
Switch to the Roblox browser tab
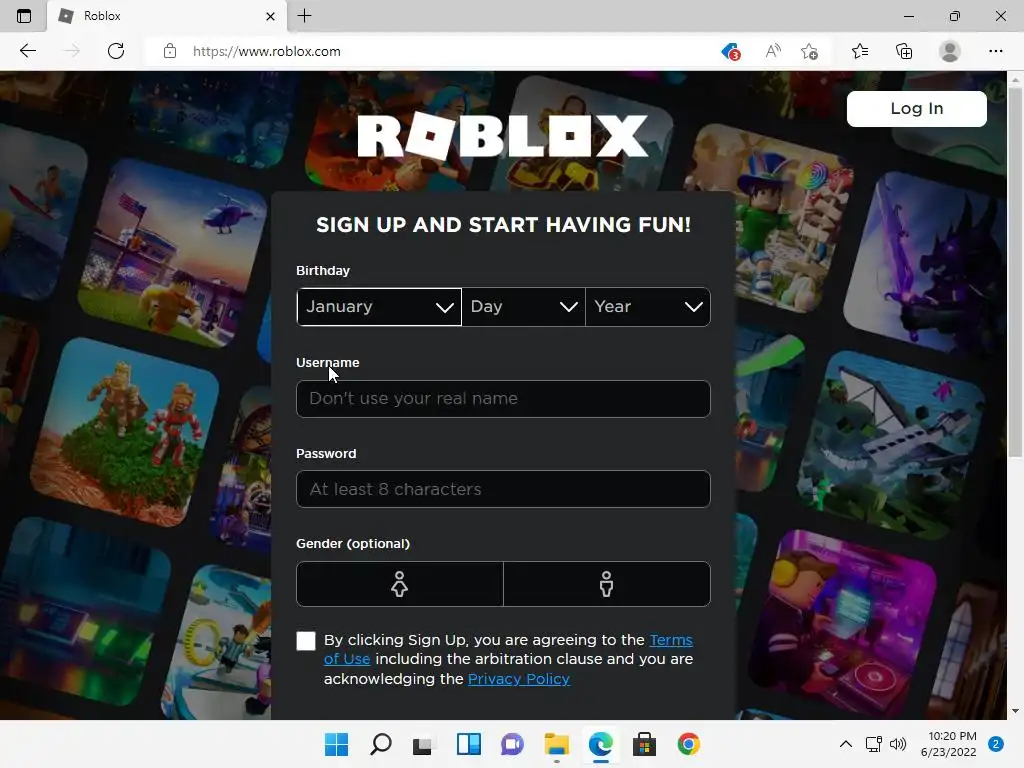167,16
